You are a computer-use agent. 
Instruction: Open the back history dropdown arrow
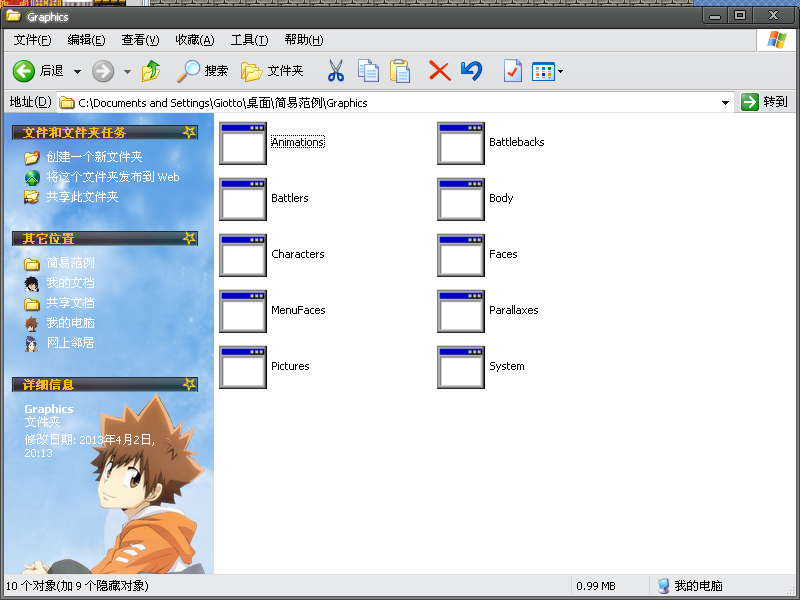click(x=77, y=71)
